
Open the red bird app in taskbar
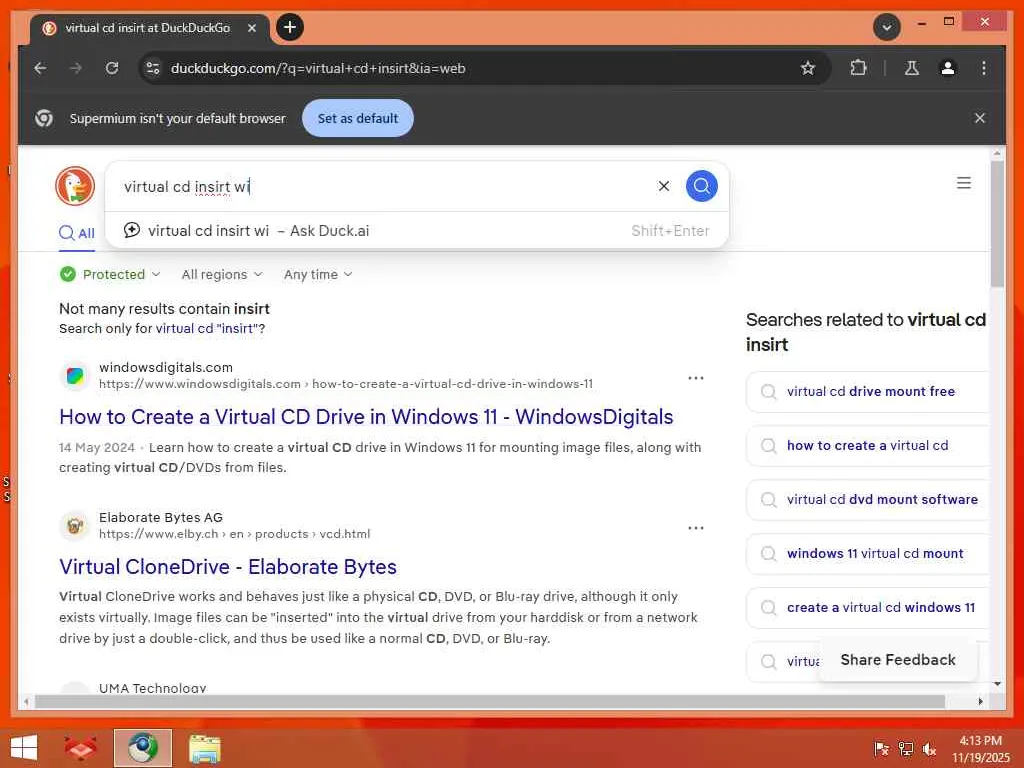click(x=80, y=748)
